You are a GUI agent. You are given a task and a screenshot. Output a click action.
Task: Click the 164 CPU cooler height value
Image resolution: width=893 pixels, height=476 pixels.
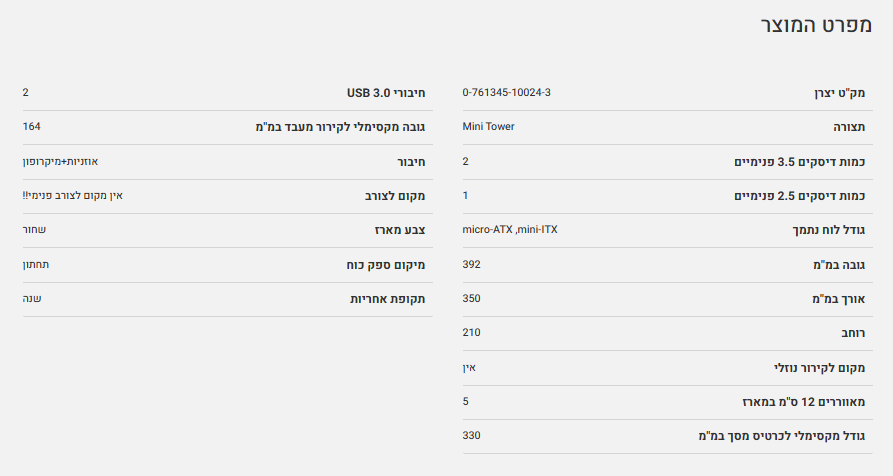[31, 127]
